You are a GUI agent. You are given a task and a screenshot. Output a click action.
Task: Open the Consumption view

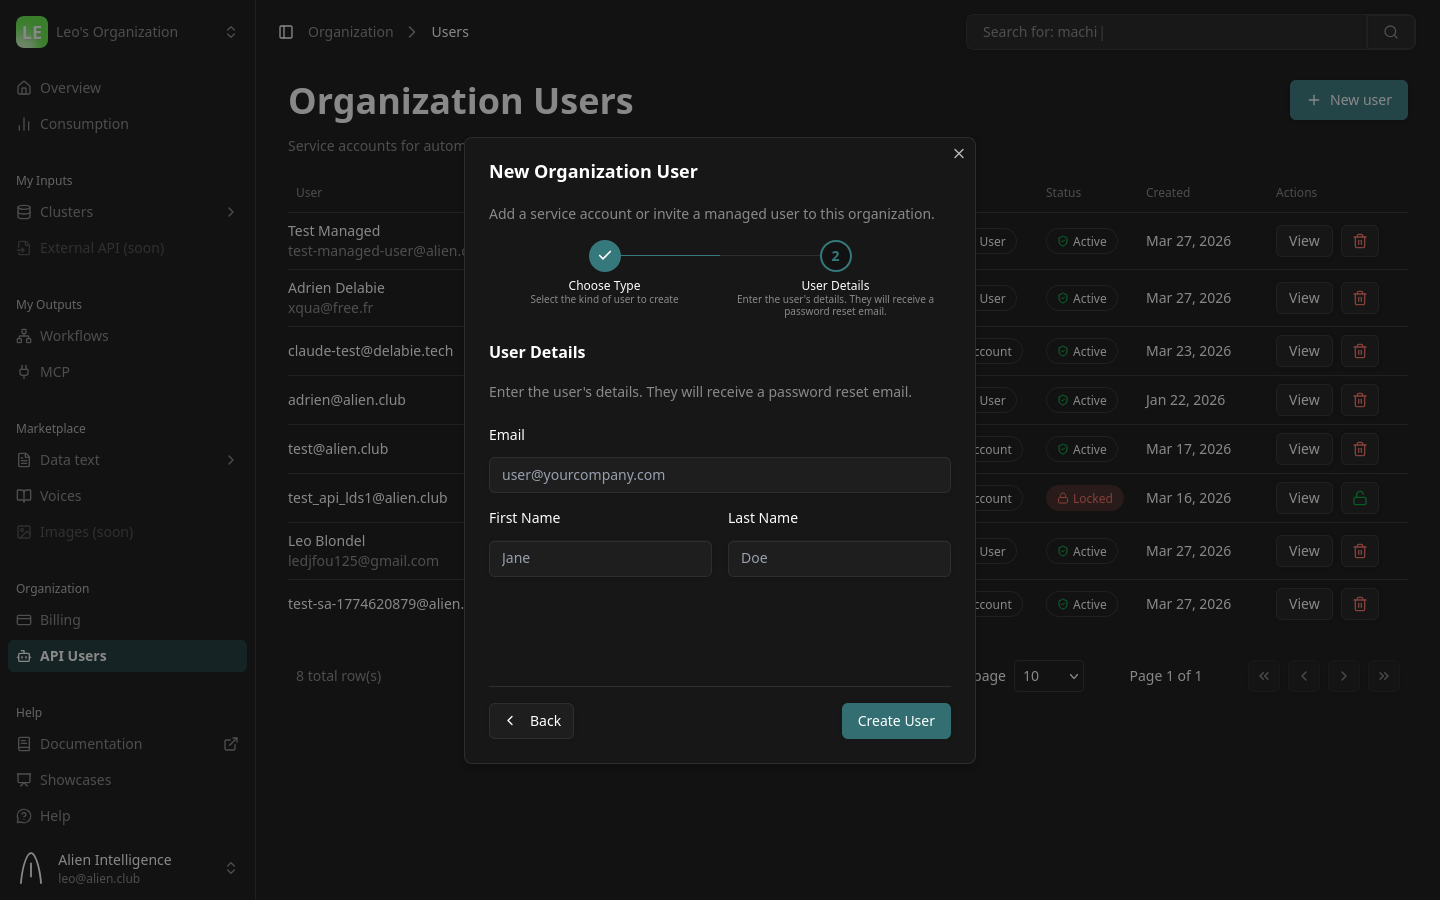coord(84,123)
